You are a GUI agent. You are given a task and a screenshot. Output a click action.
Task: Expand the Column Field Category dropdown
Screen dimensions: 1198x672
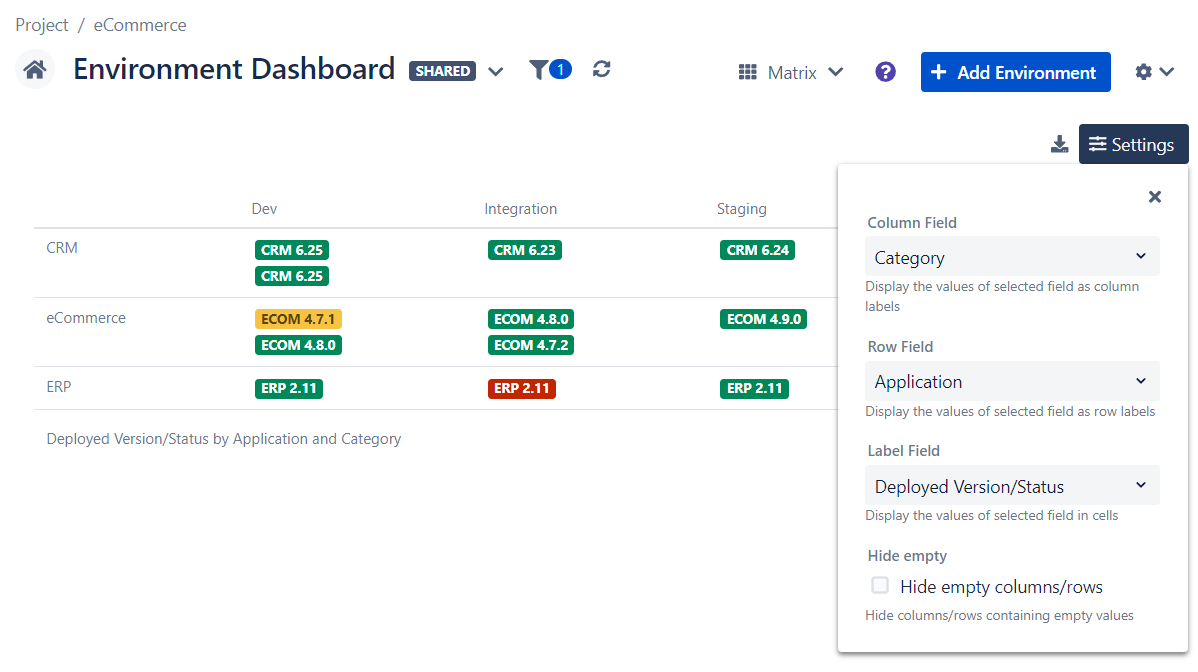pyautogui.click(x=1011, y=257)
